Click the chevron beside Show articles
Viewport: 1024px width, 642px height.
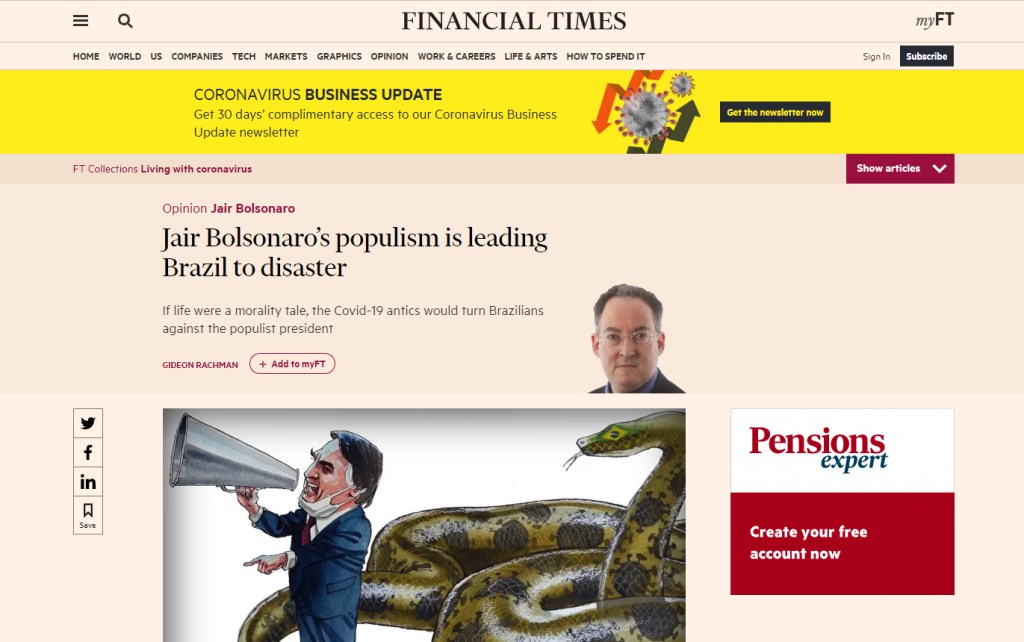pos(940,169)
